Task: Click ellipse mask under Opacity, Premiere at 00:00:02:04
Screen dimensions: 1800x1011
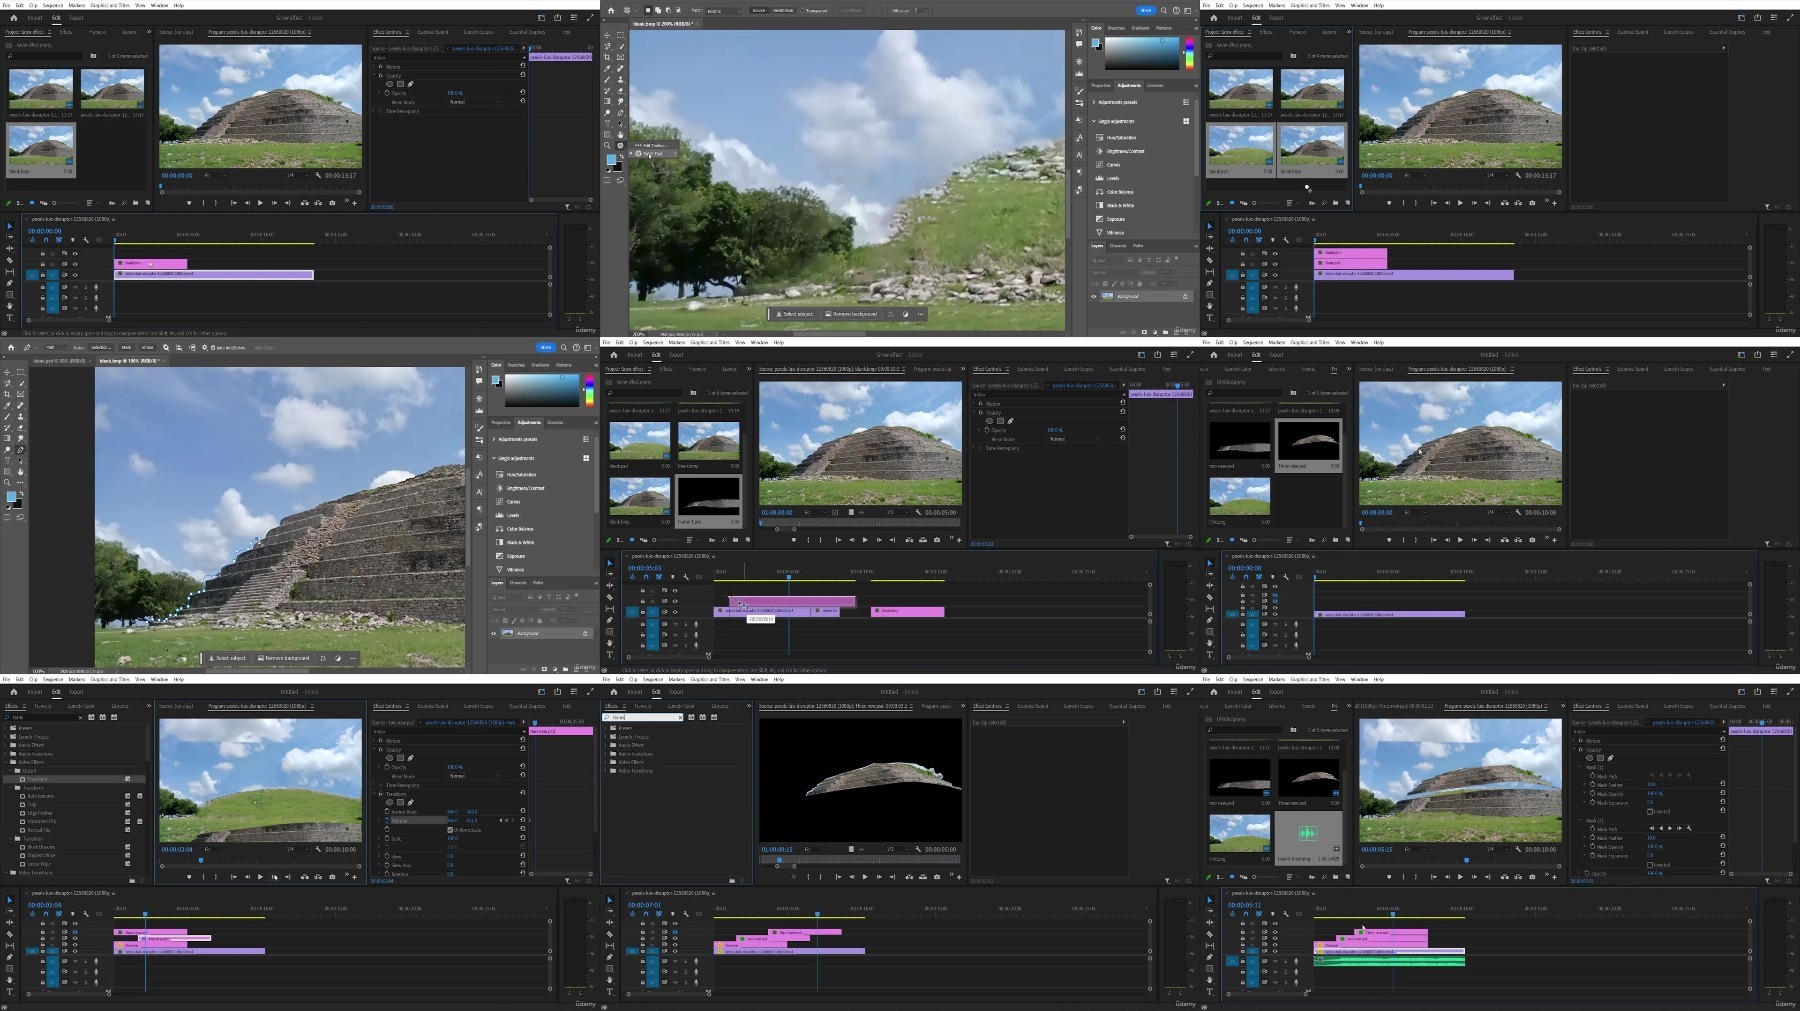Action: (x=390, y=758)
